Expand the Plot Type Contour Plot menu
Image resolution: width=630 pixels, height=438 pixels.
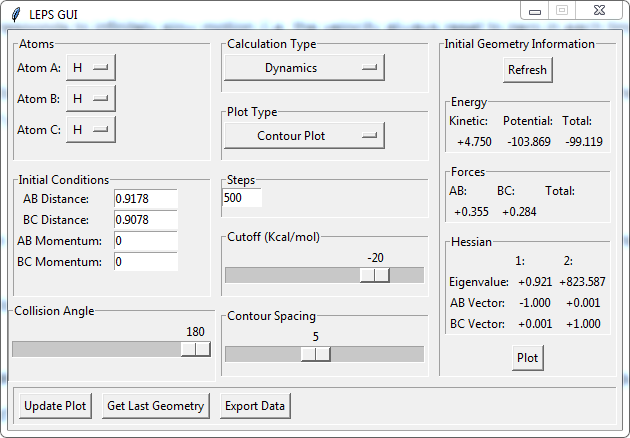304,136
